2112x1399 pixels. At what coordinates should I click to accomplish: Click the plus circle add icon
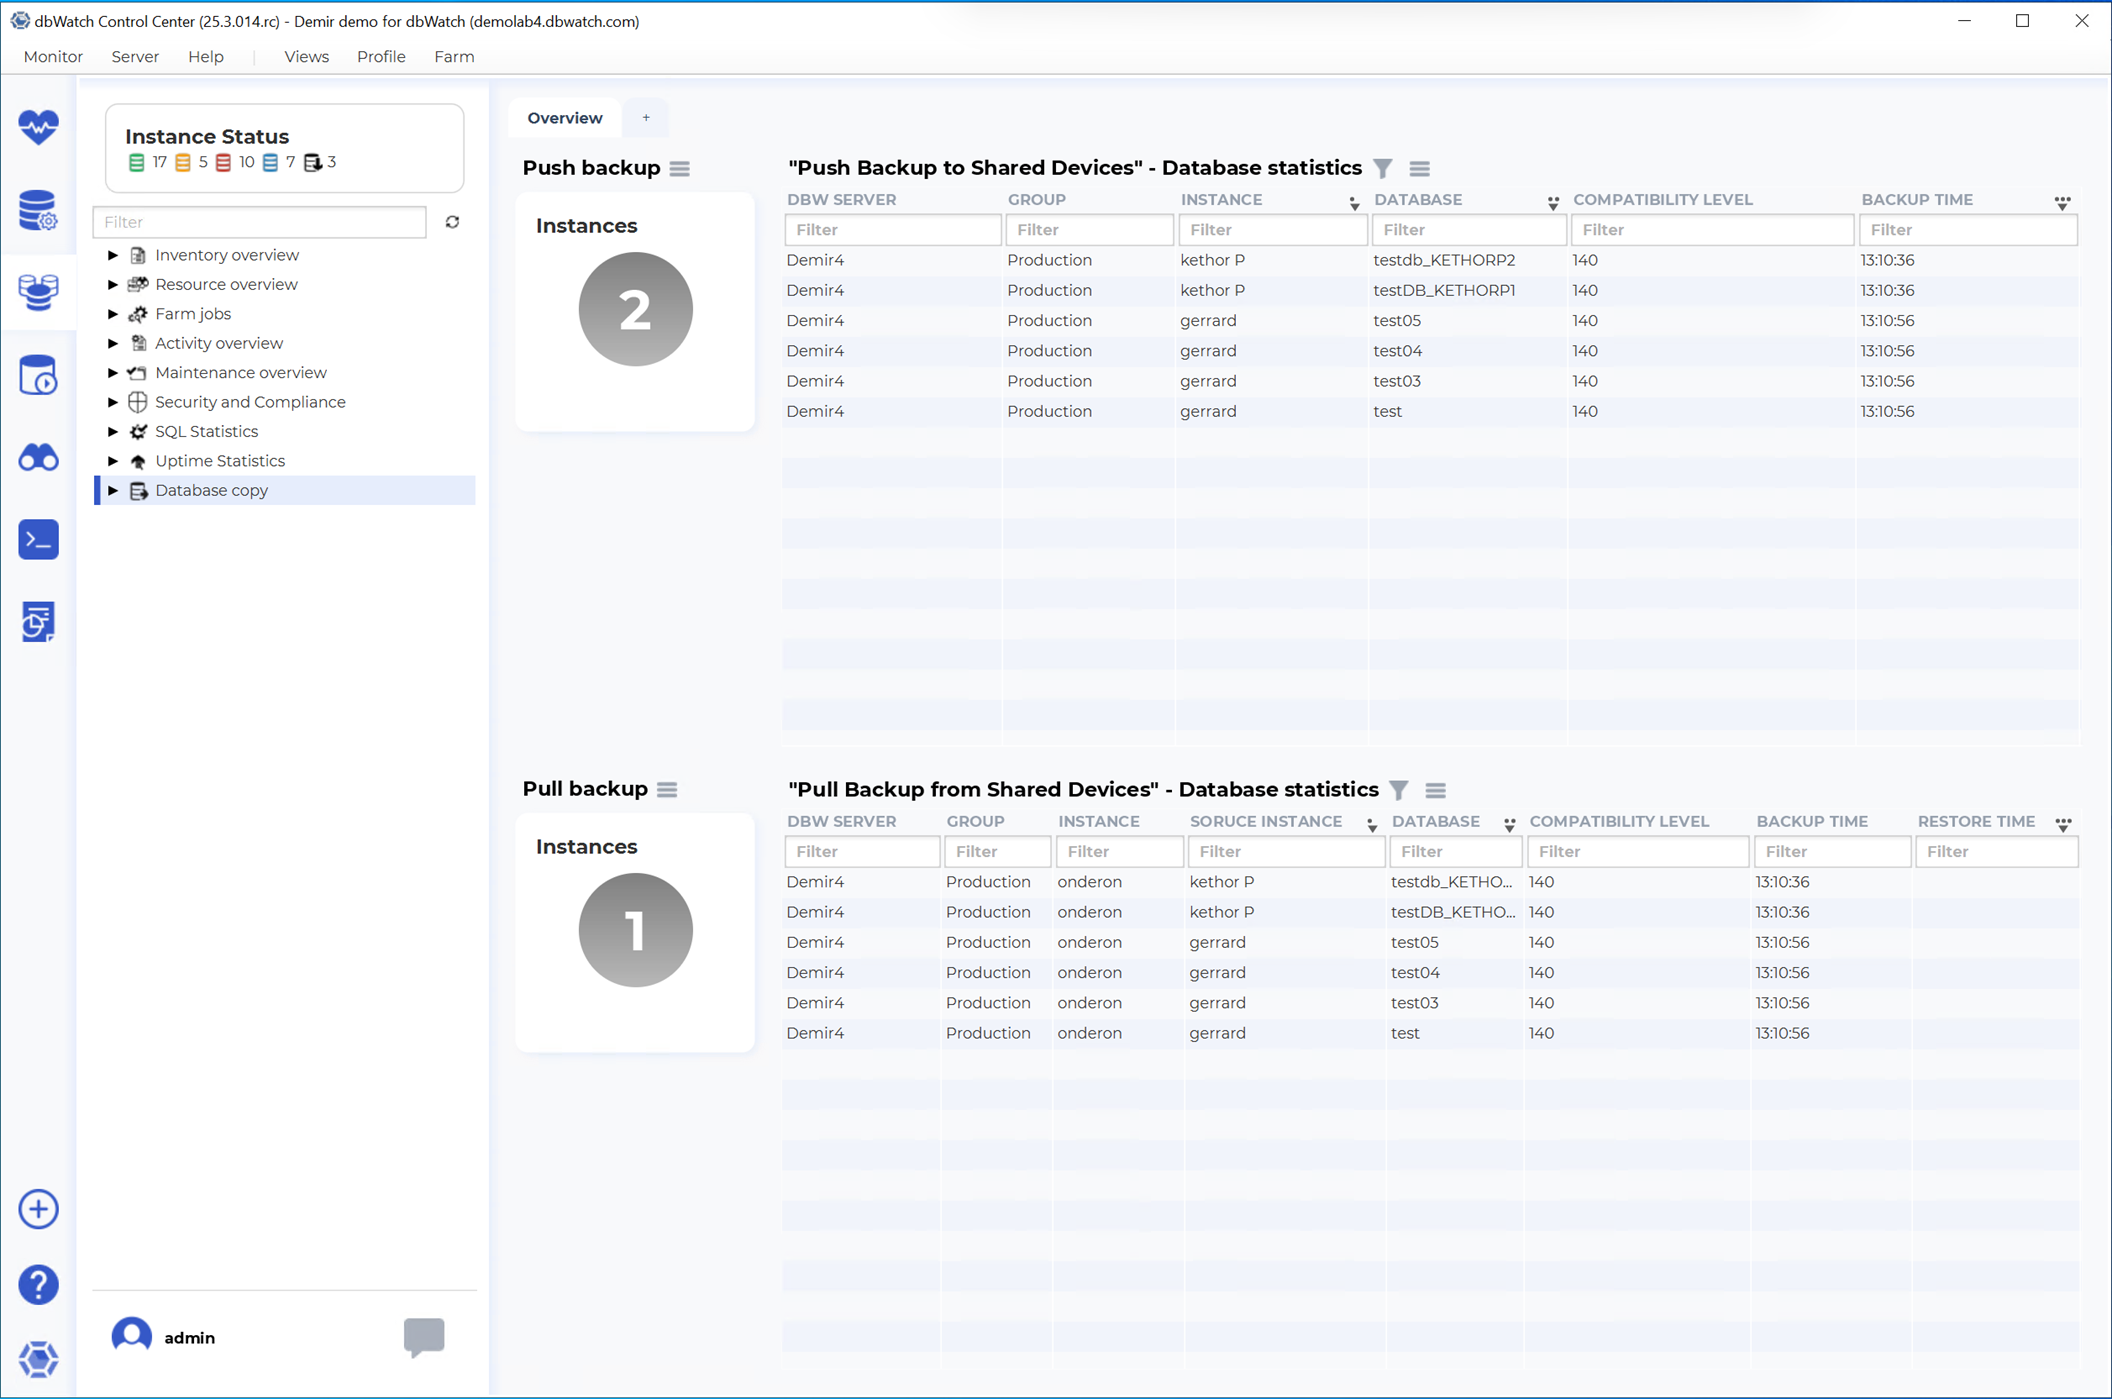click(38, 1209)
